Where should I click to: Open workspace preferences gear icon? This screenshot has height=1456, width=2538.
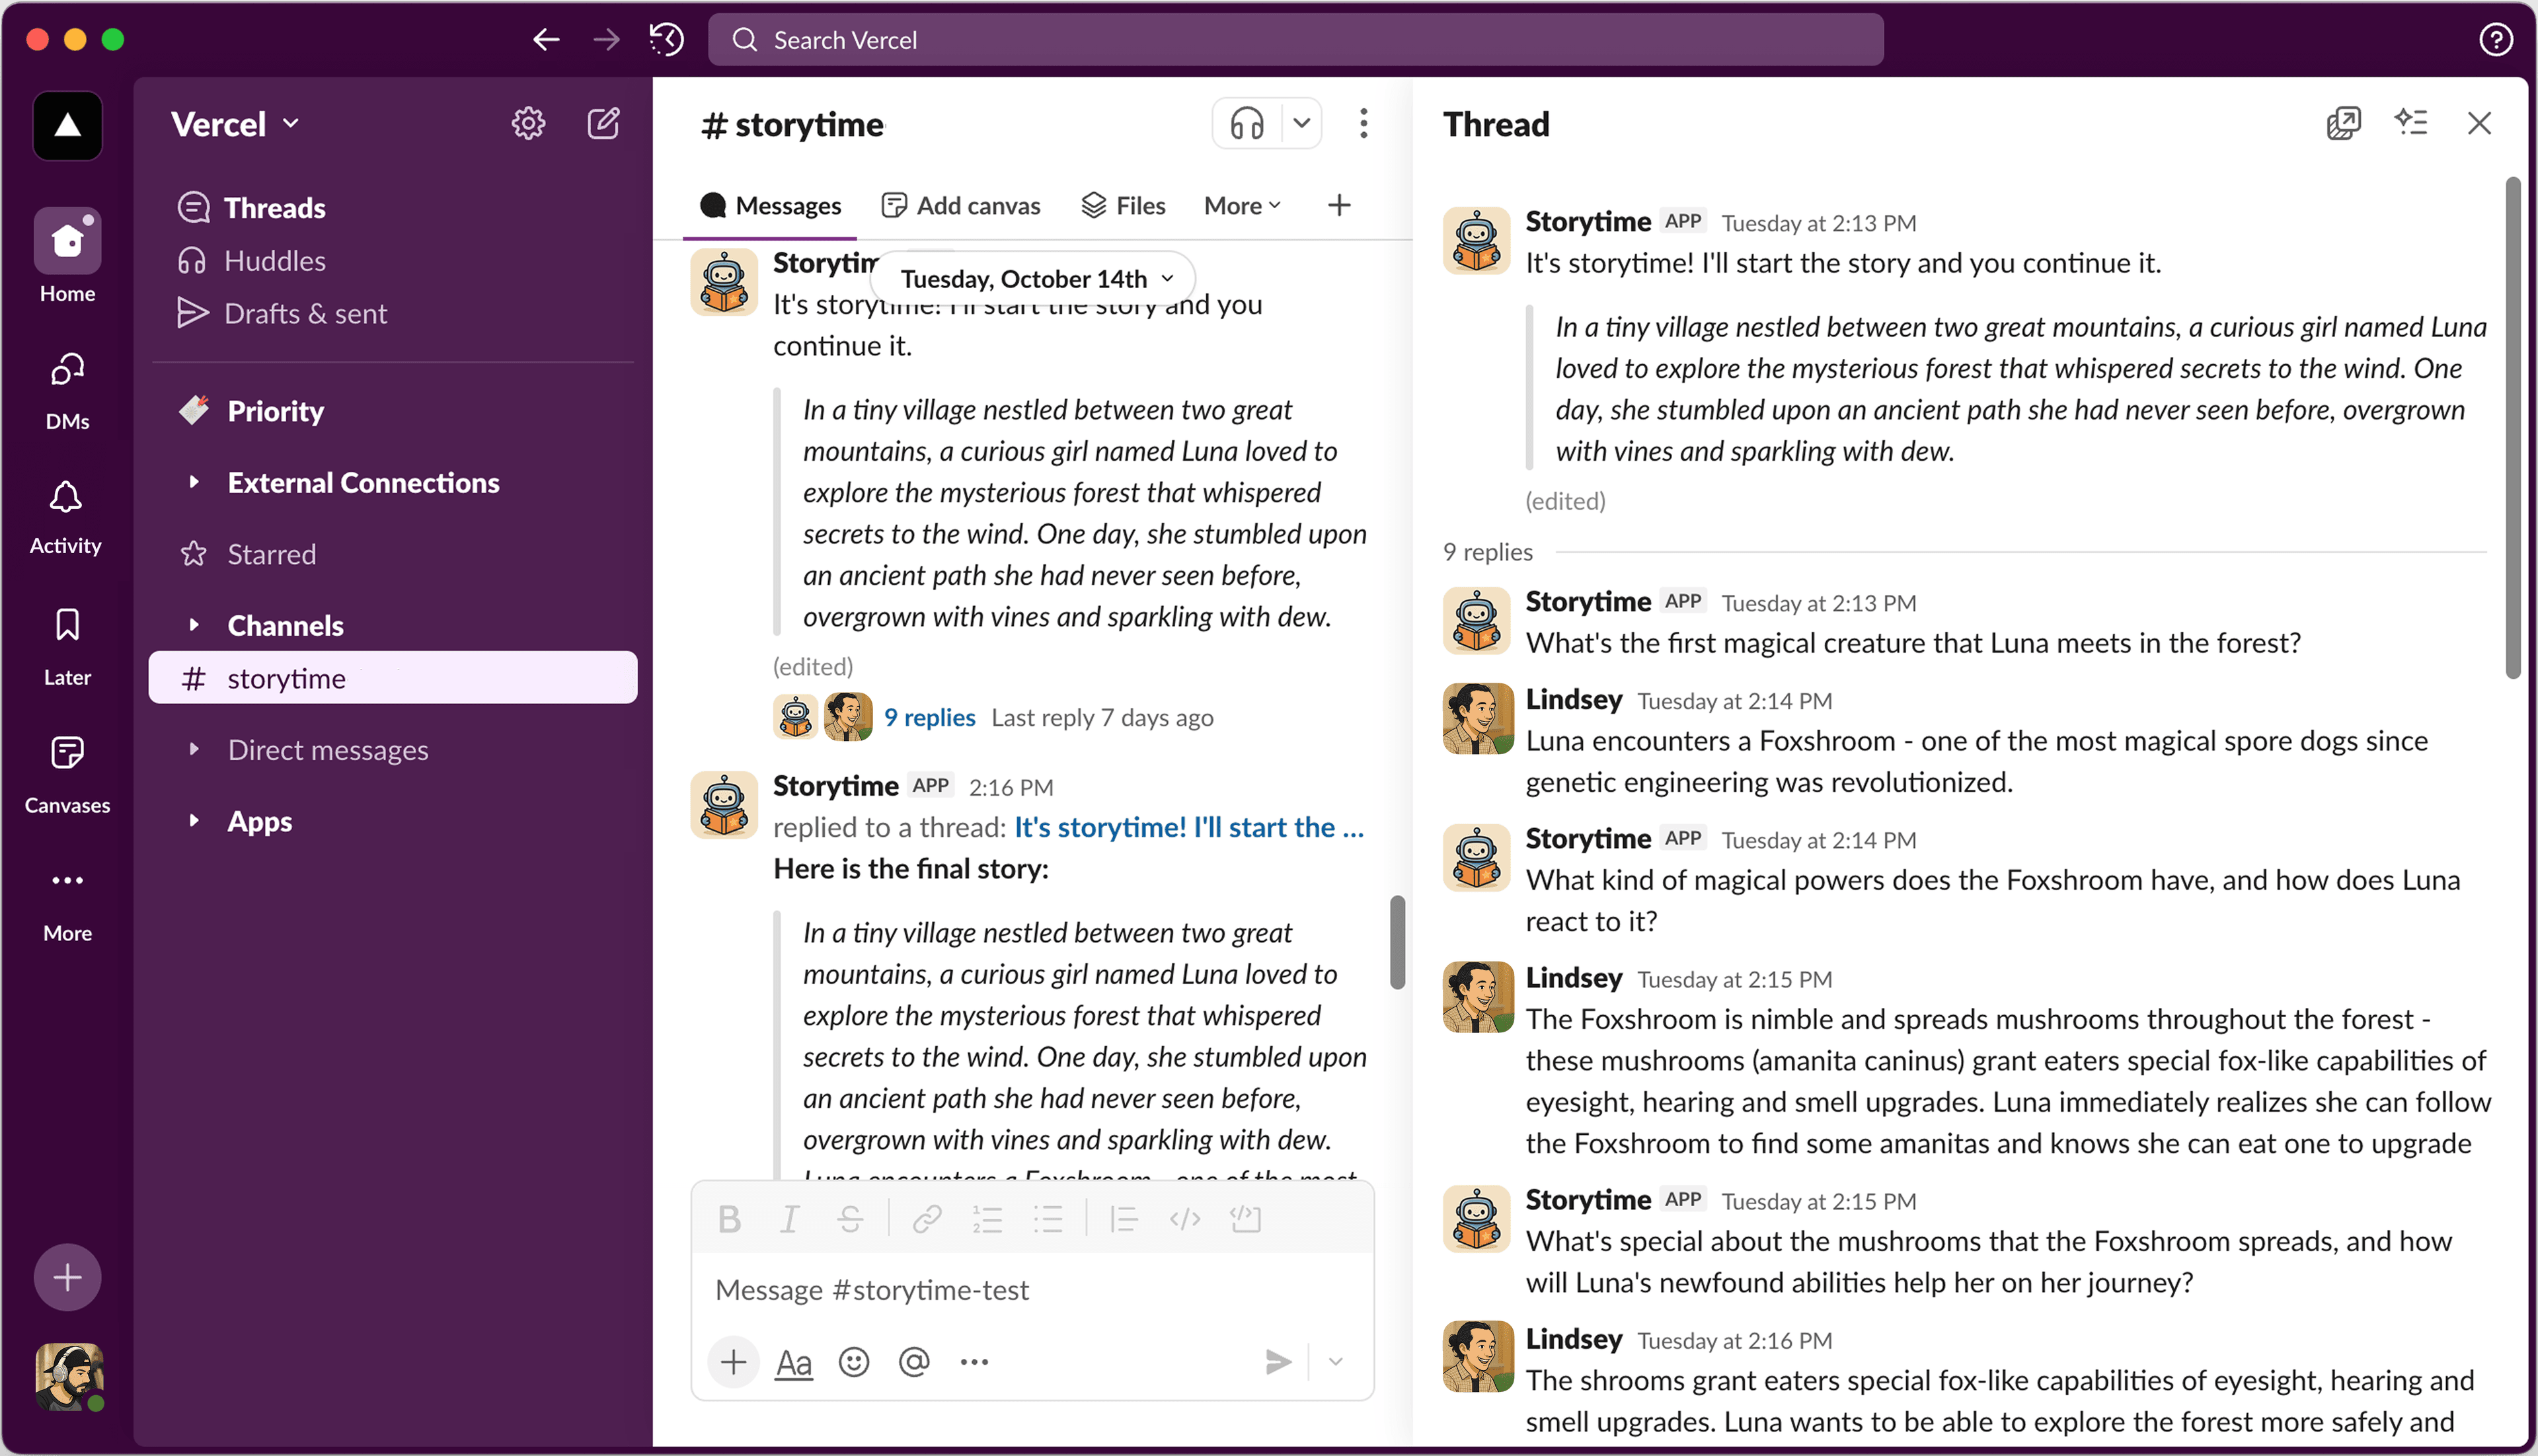pos(528,124)
